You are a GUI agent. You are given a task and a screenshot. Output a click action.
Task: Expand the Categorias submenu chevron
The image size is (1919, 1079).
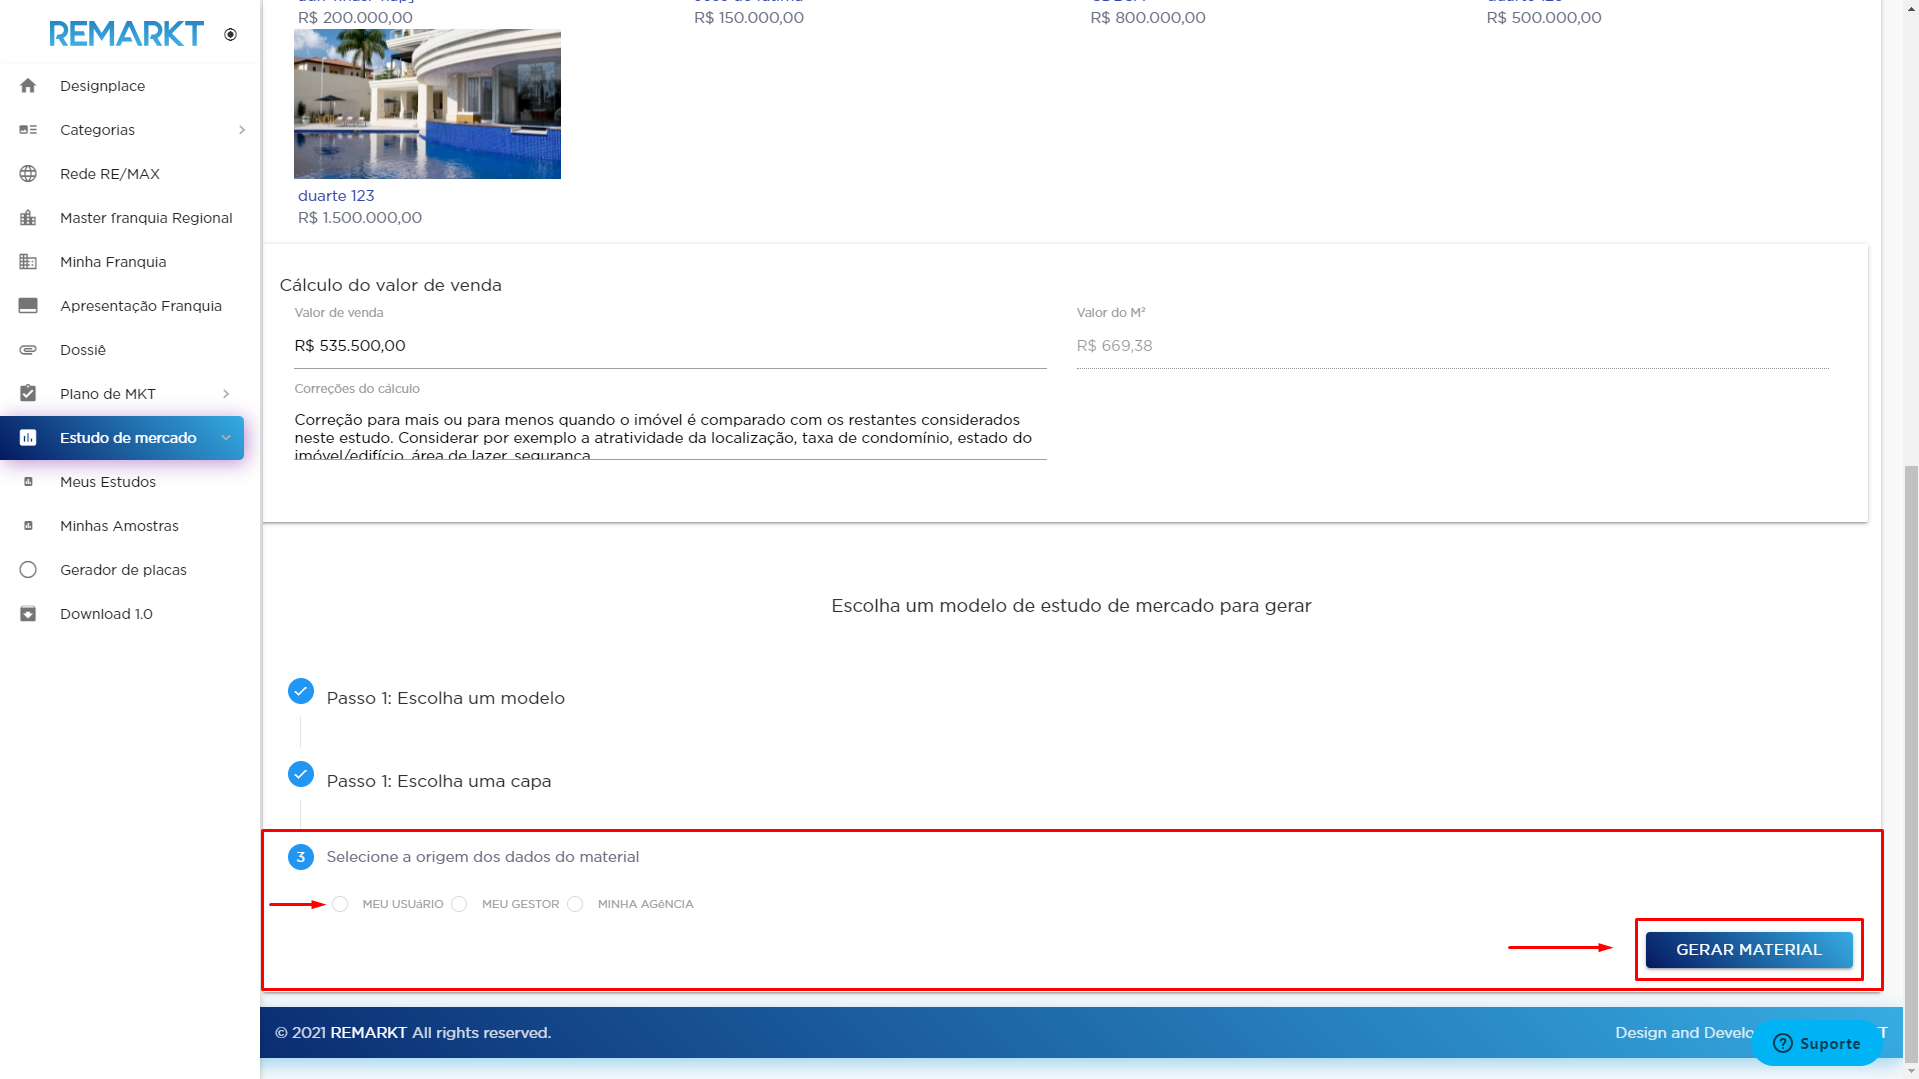click(241, 130)
